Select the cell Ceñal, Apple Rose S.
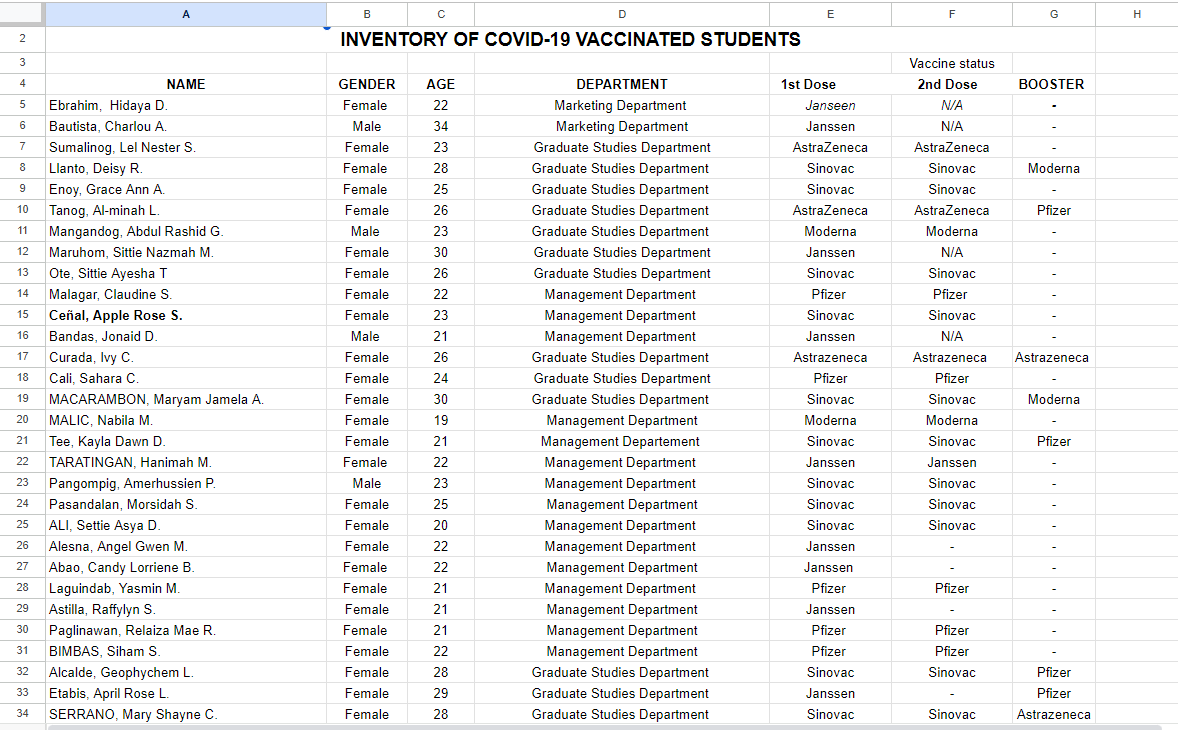 click(116, 315)
